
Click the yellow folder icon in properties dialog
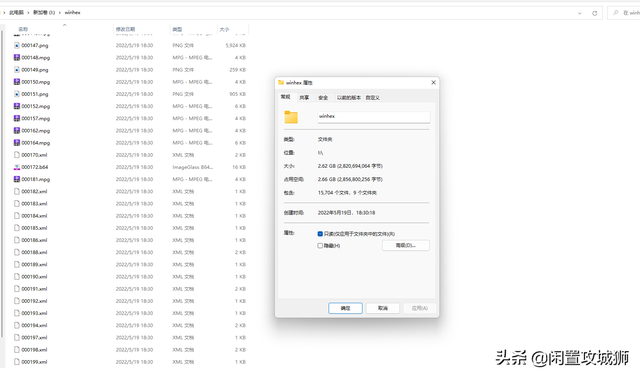pyautogui.click(x=291, y=117)
